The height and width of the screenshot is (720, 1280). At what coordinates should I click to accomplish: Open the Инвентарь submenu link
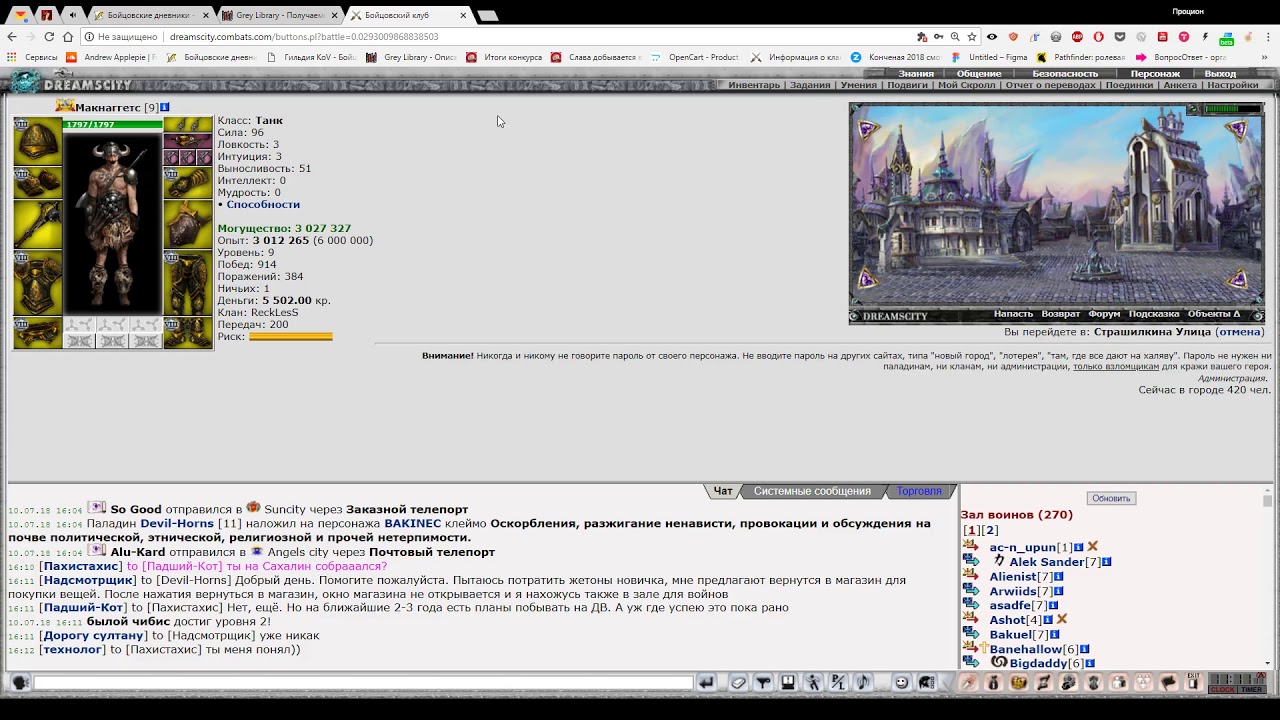(x=754, y=85)
